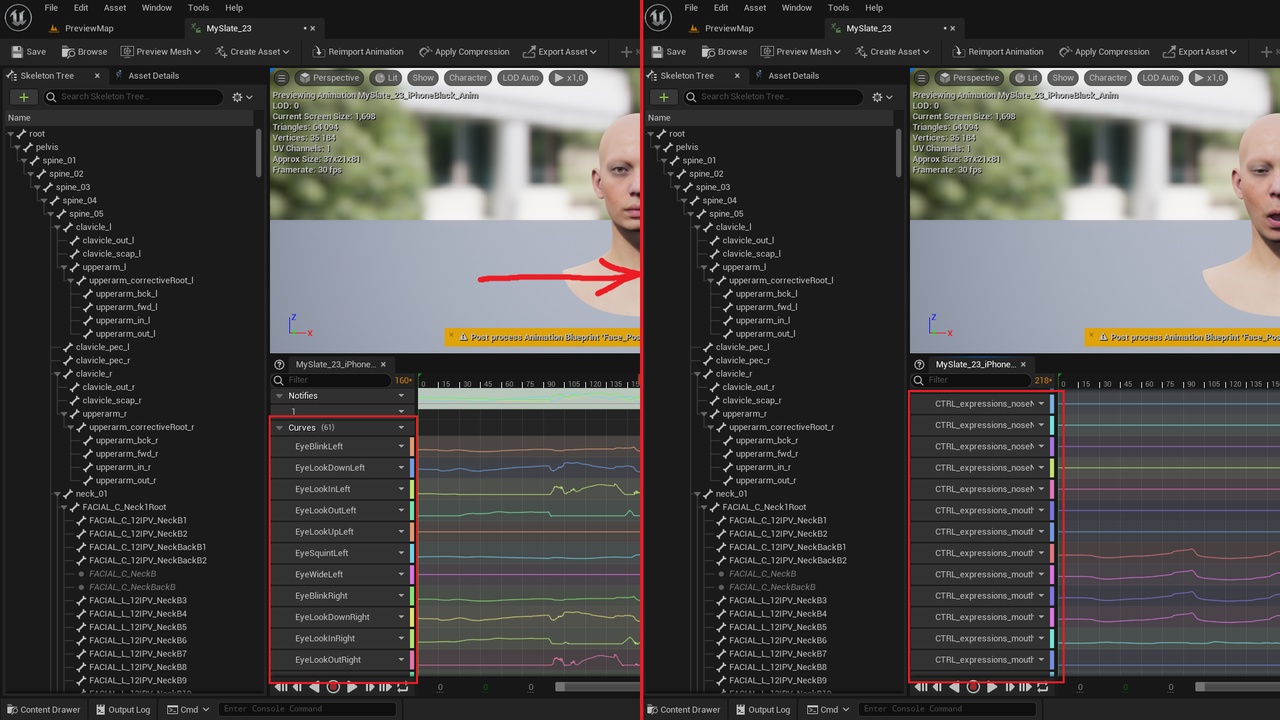
Task: Open Cmd dropdown in the right window
Action: click(829, 709)
